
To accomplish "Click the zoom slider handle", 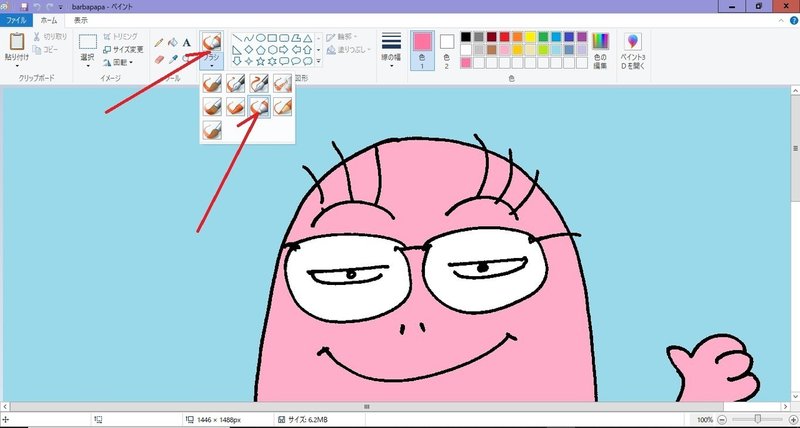I will [x=758, y=419].
